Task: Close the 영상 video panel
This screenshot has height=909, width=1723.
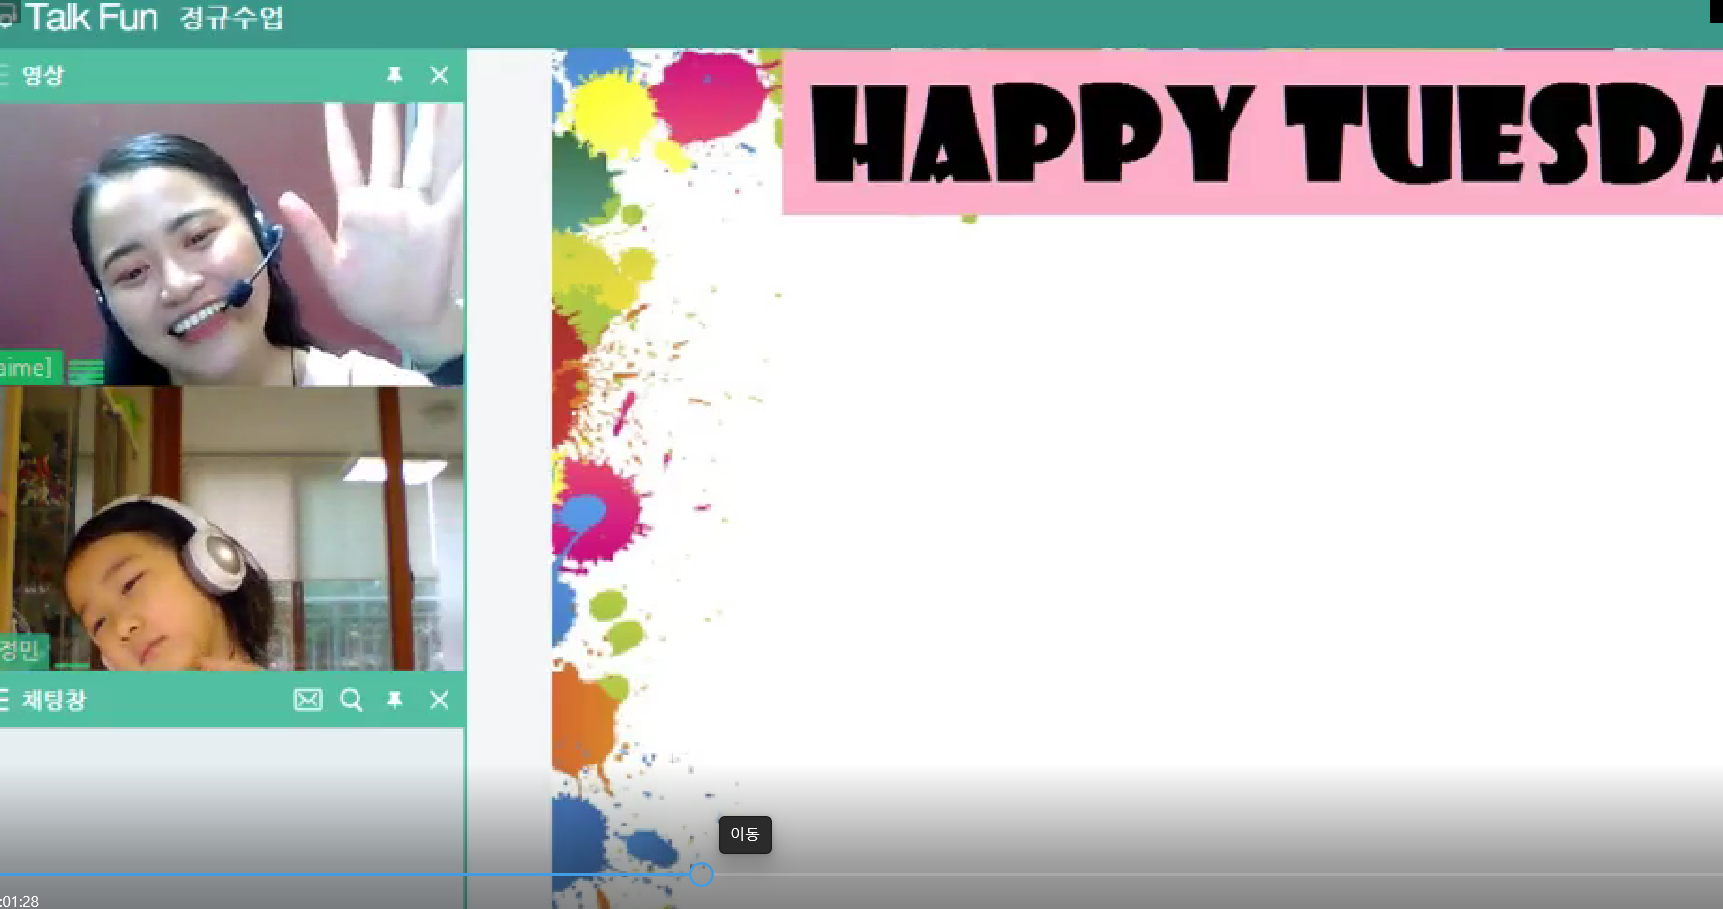Action: 439,75
